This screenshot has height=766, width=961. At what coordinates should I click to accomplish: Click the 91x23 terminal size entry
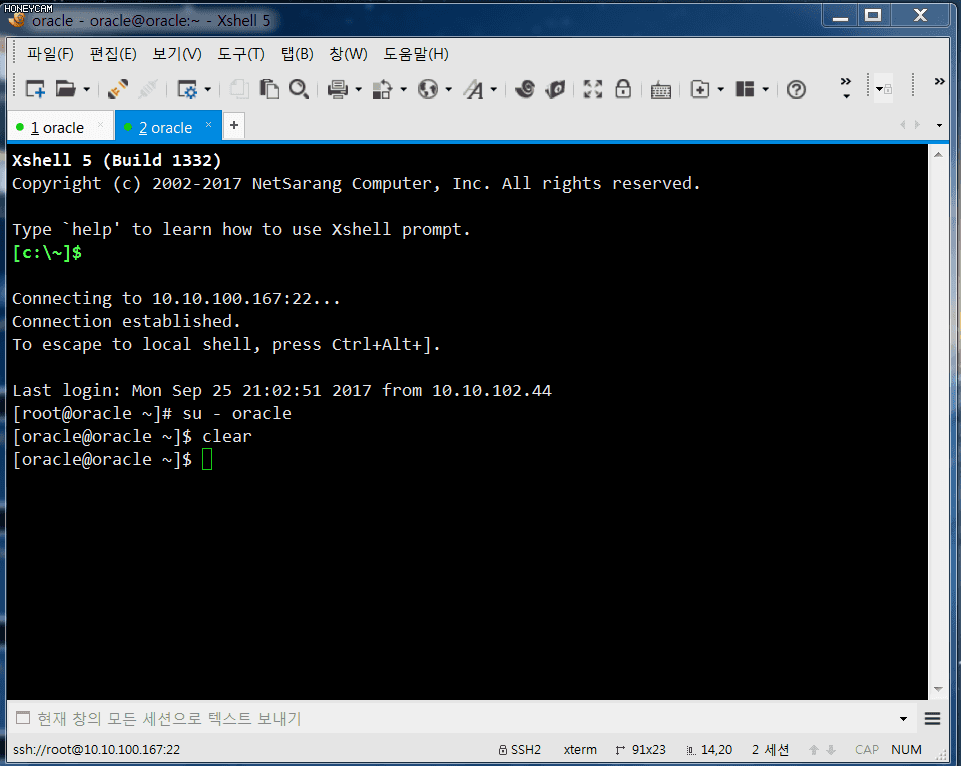click(x=640, y=749)
